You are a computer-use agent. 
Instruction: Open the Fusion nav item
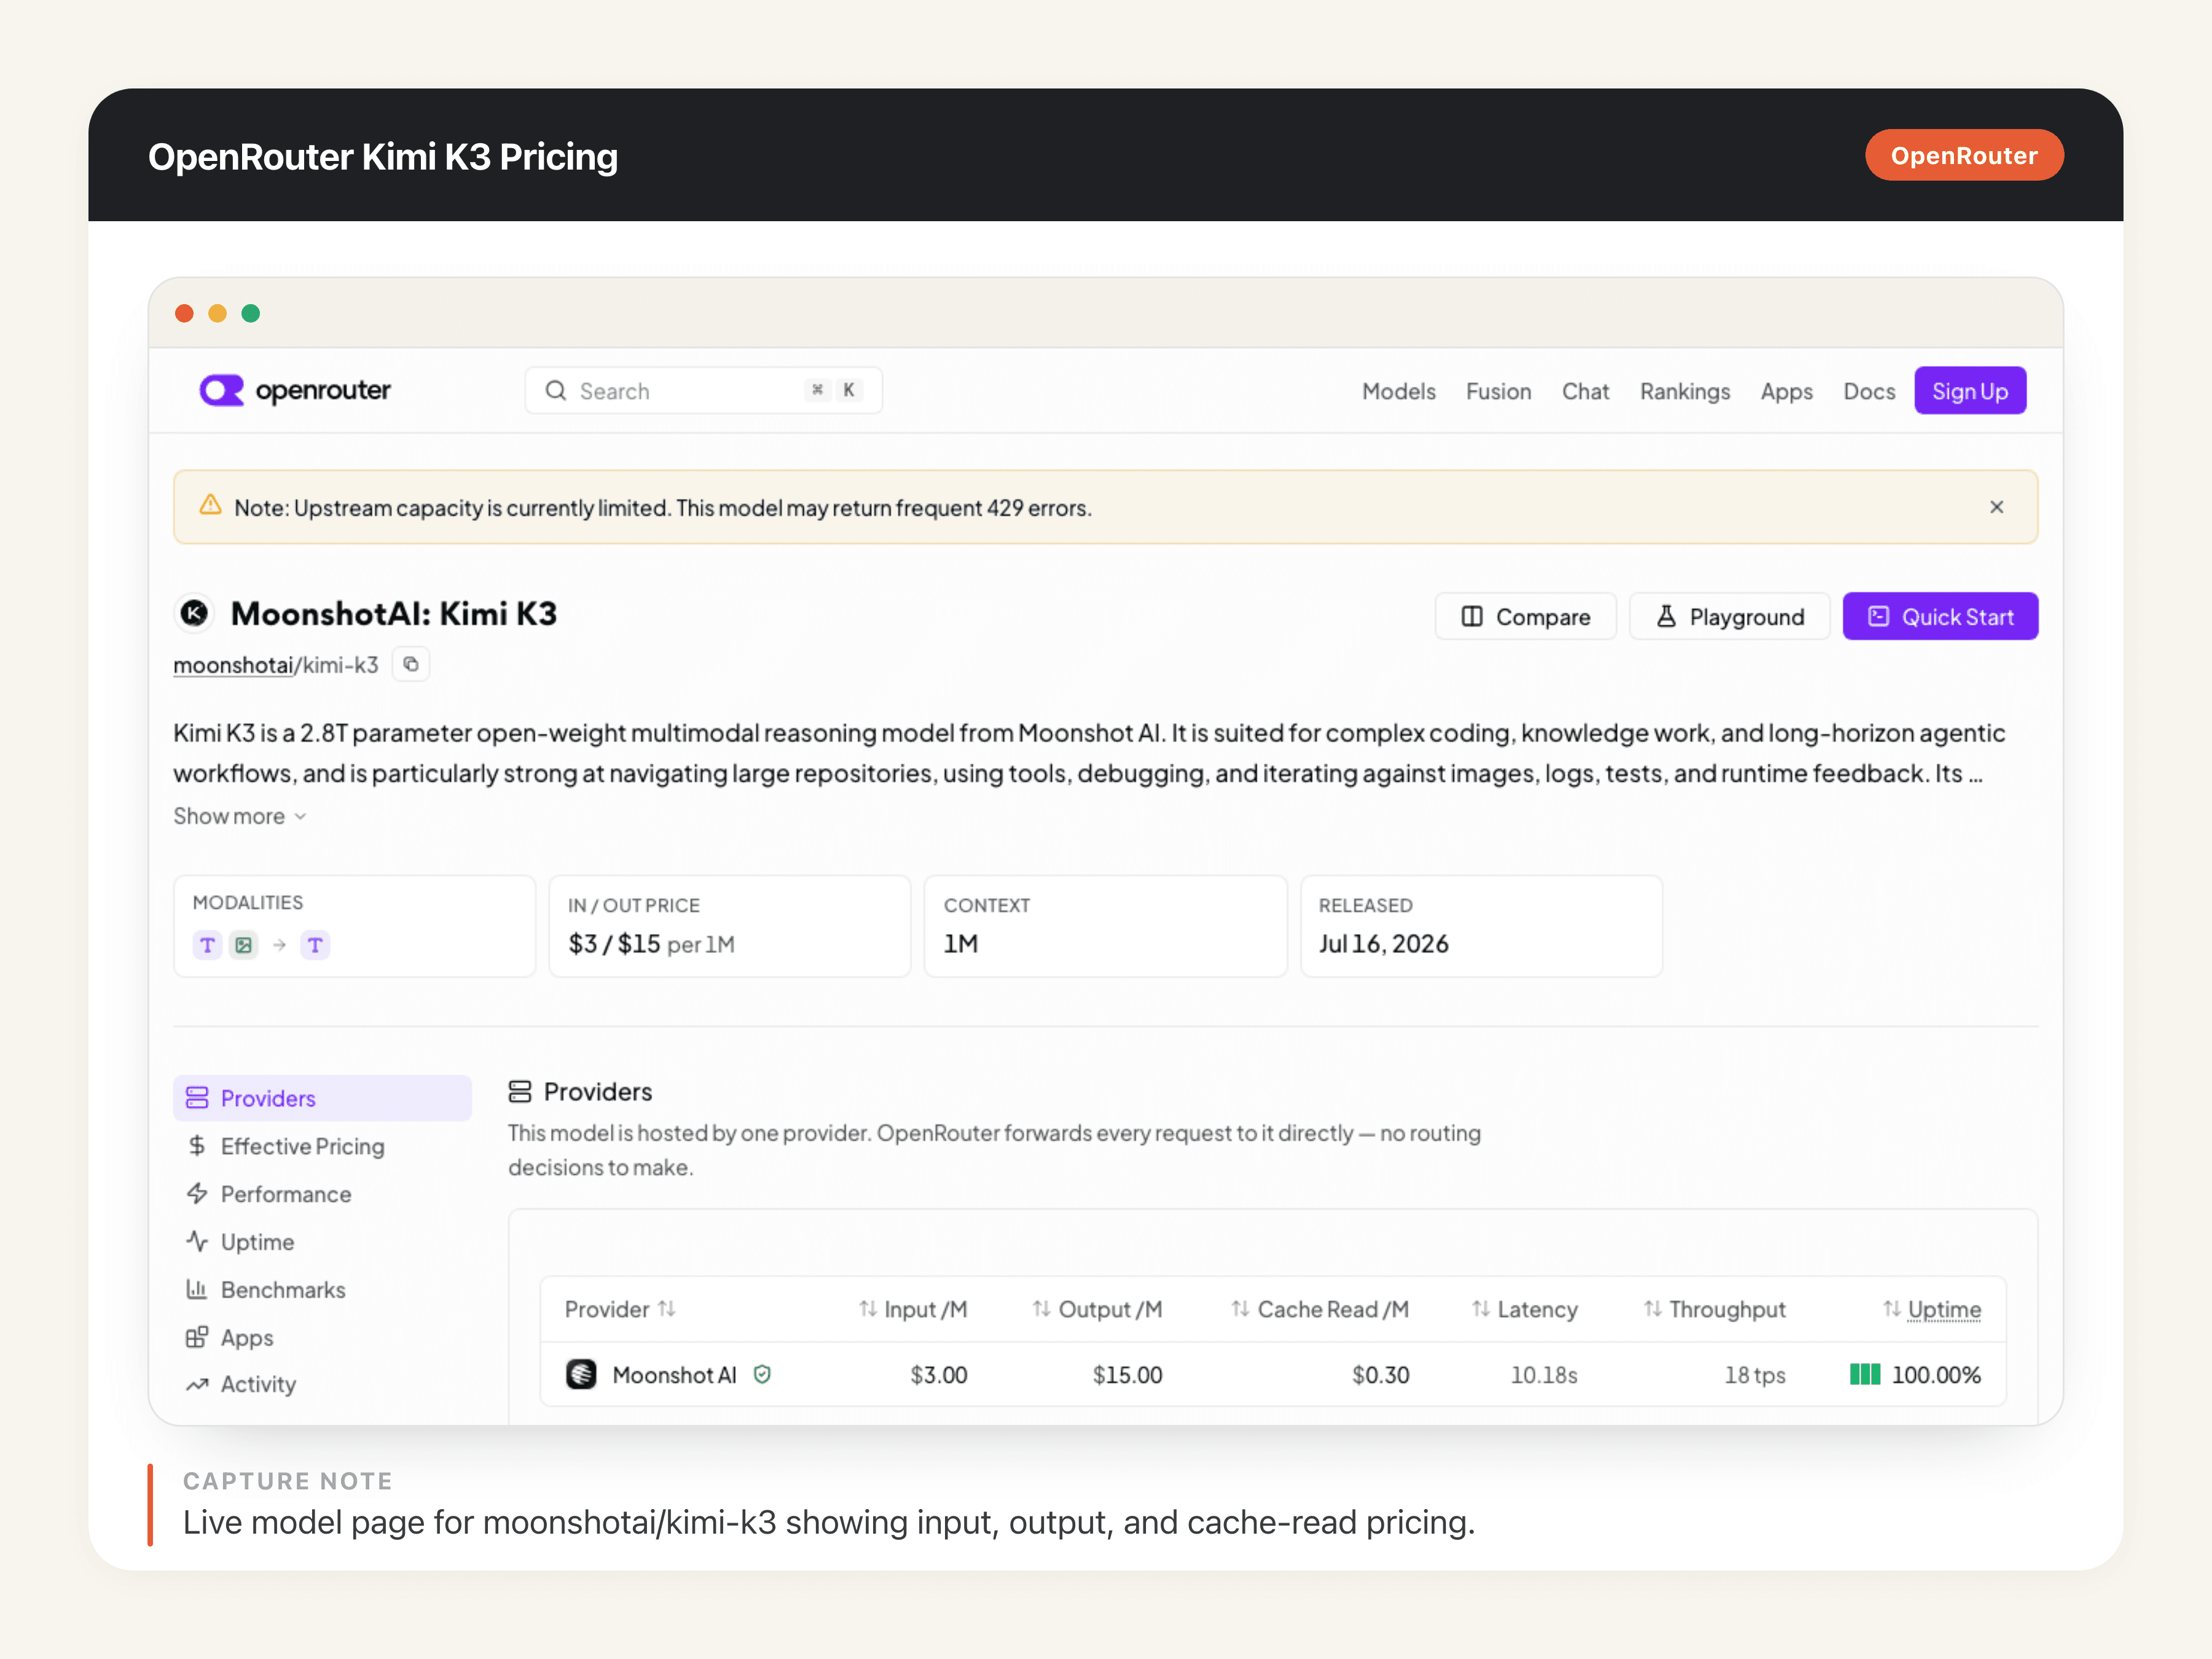(1498, 391)
